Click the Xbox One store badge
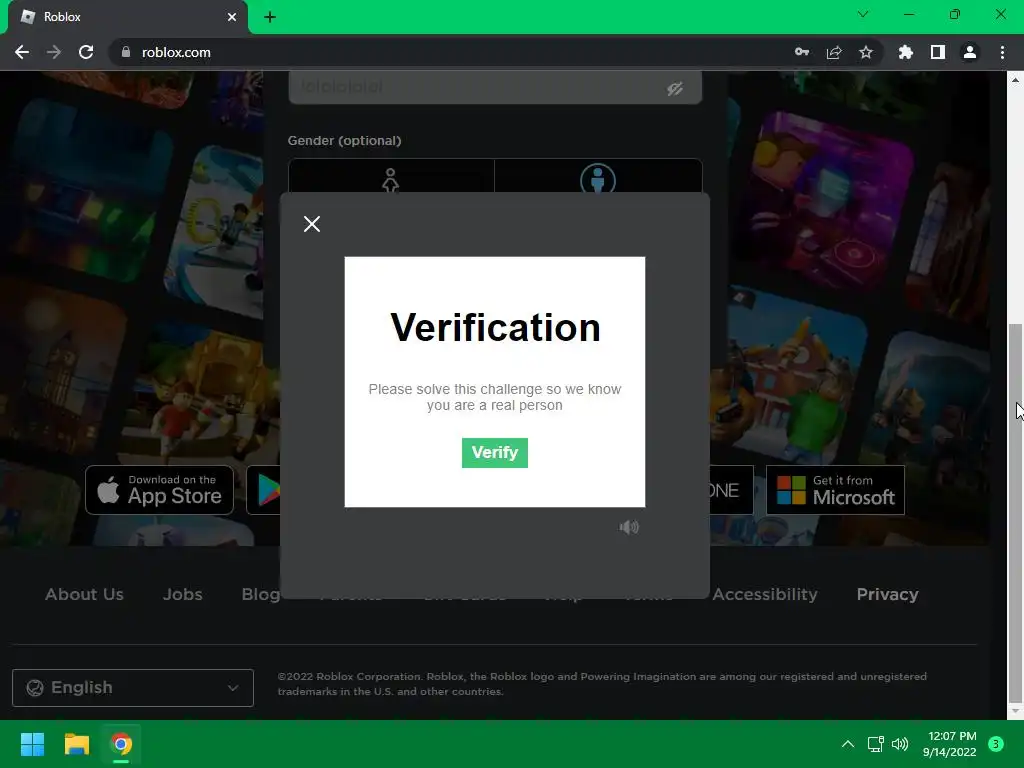The width and height of the screenshot is (1024, 768). (x=731, y=490)
